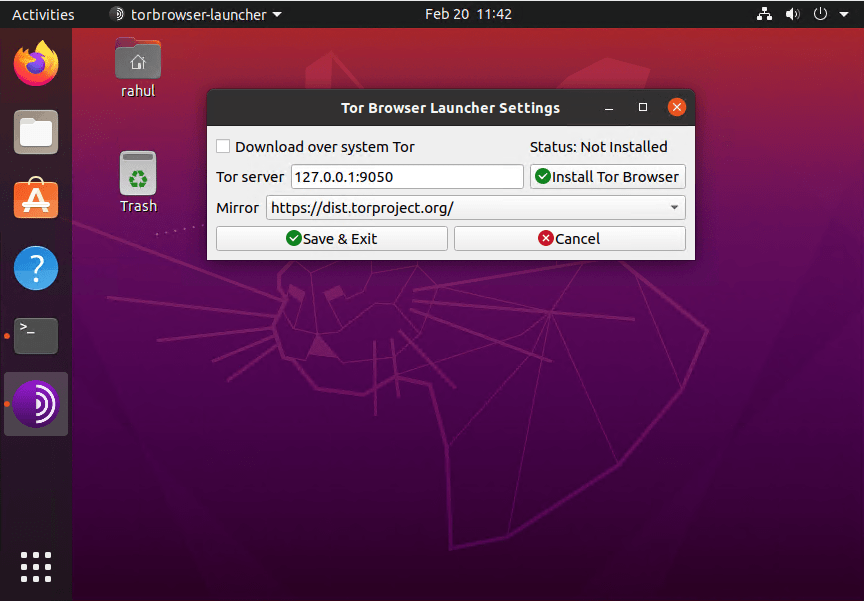864x601 pixels.
Task: Select the Tor Browser dock icon
Action: [x=36, y=404]
